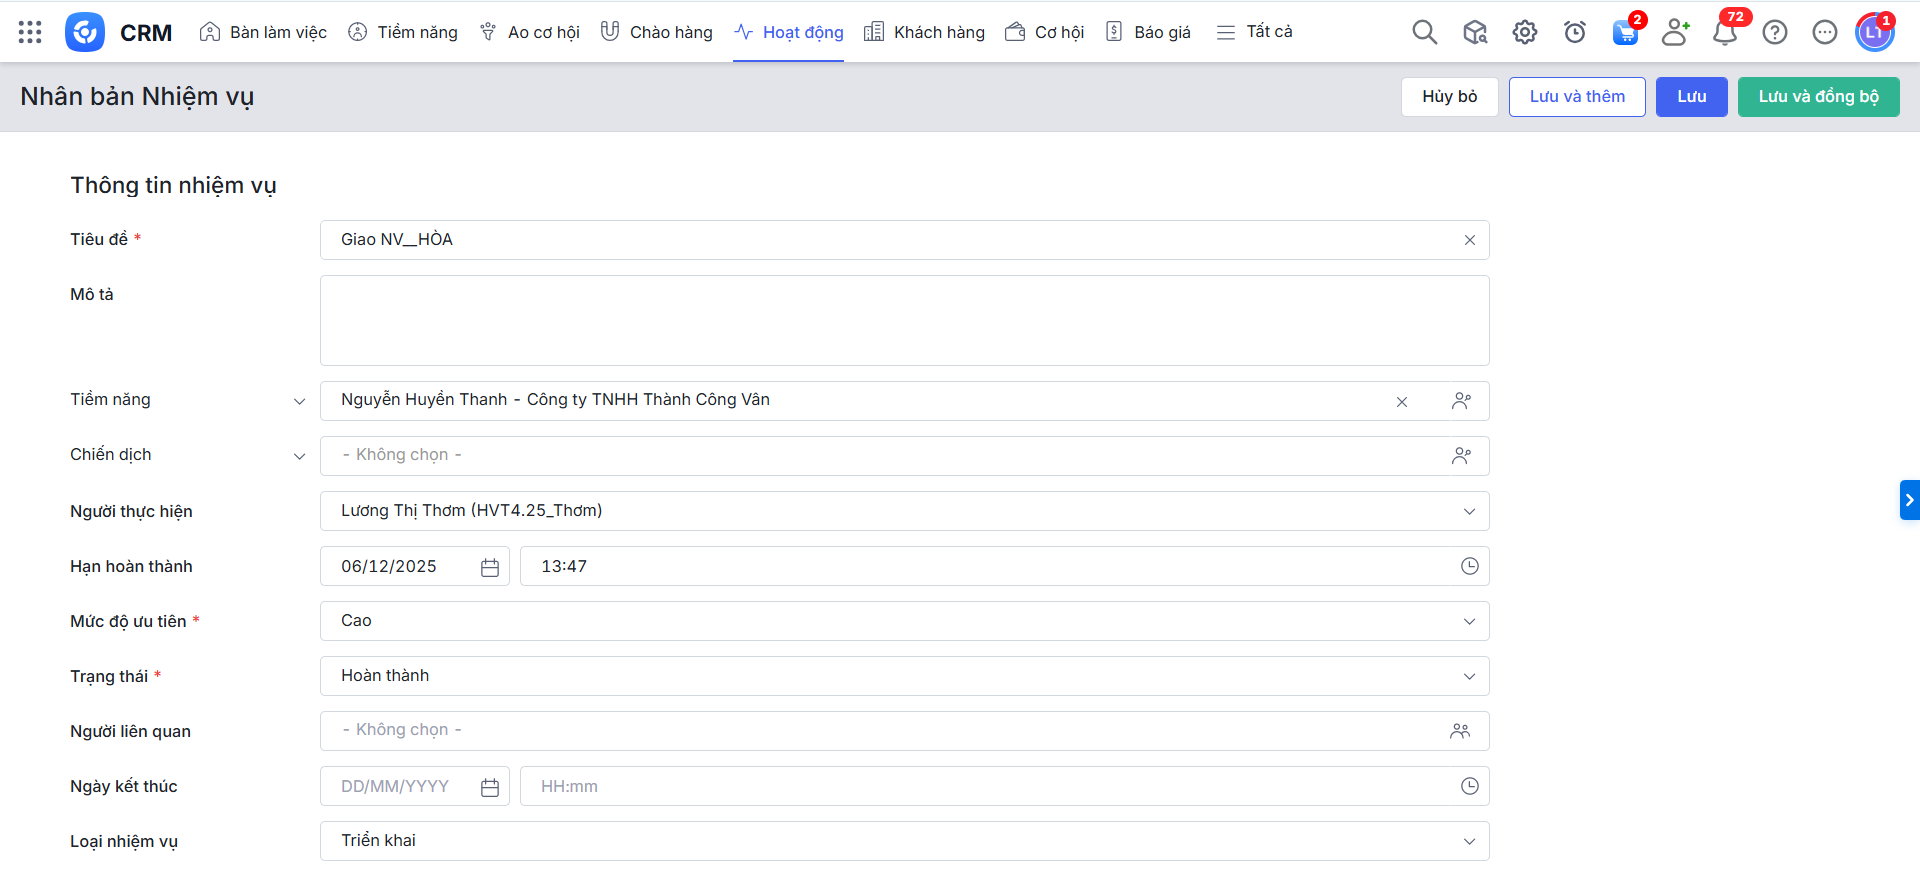The width and height of the screenshot is (1920, 880).
Task: Expand the right side panel arrow
Action: (x=1909, y=500)
